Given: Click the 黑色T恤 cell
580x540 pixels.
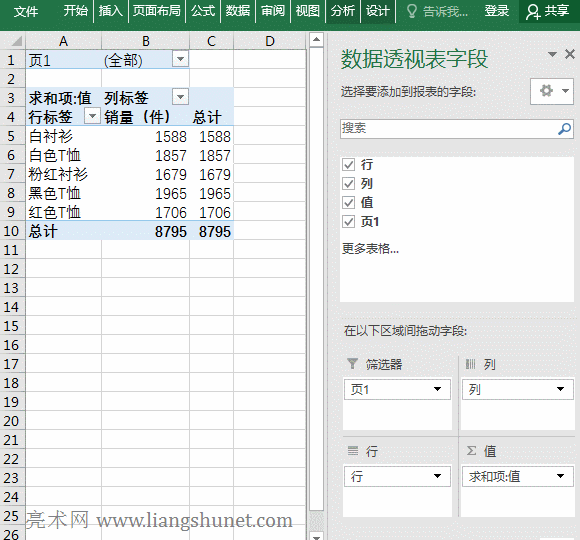Looking at the screenshot, I should pos(63,193).
